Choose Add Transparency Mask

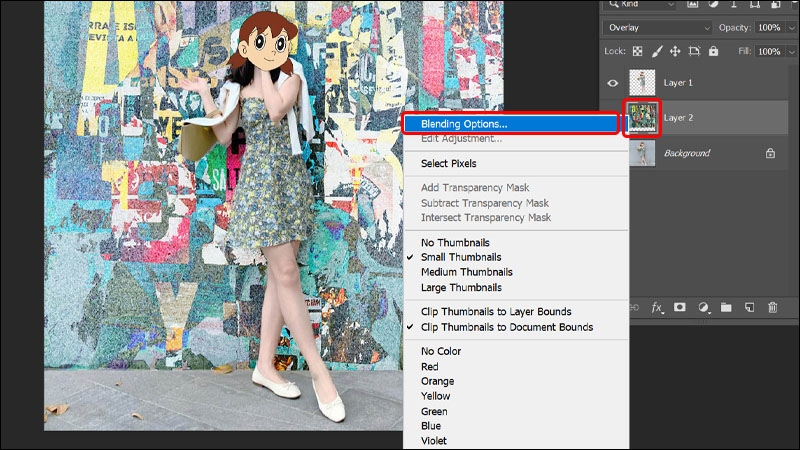(x=475, y=188)
